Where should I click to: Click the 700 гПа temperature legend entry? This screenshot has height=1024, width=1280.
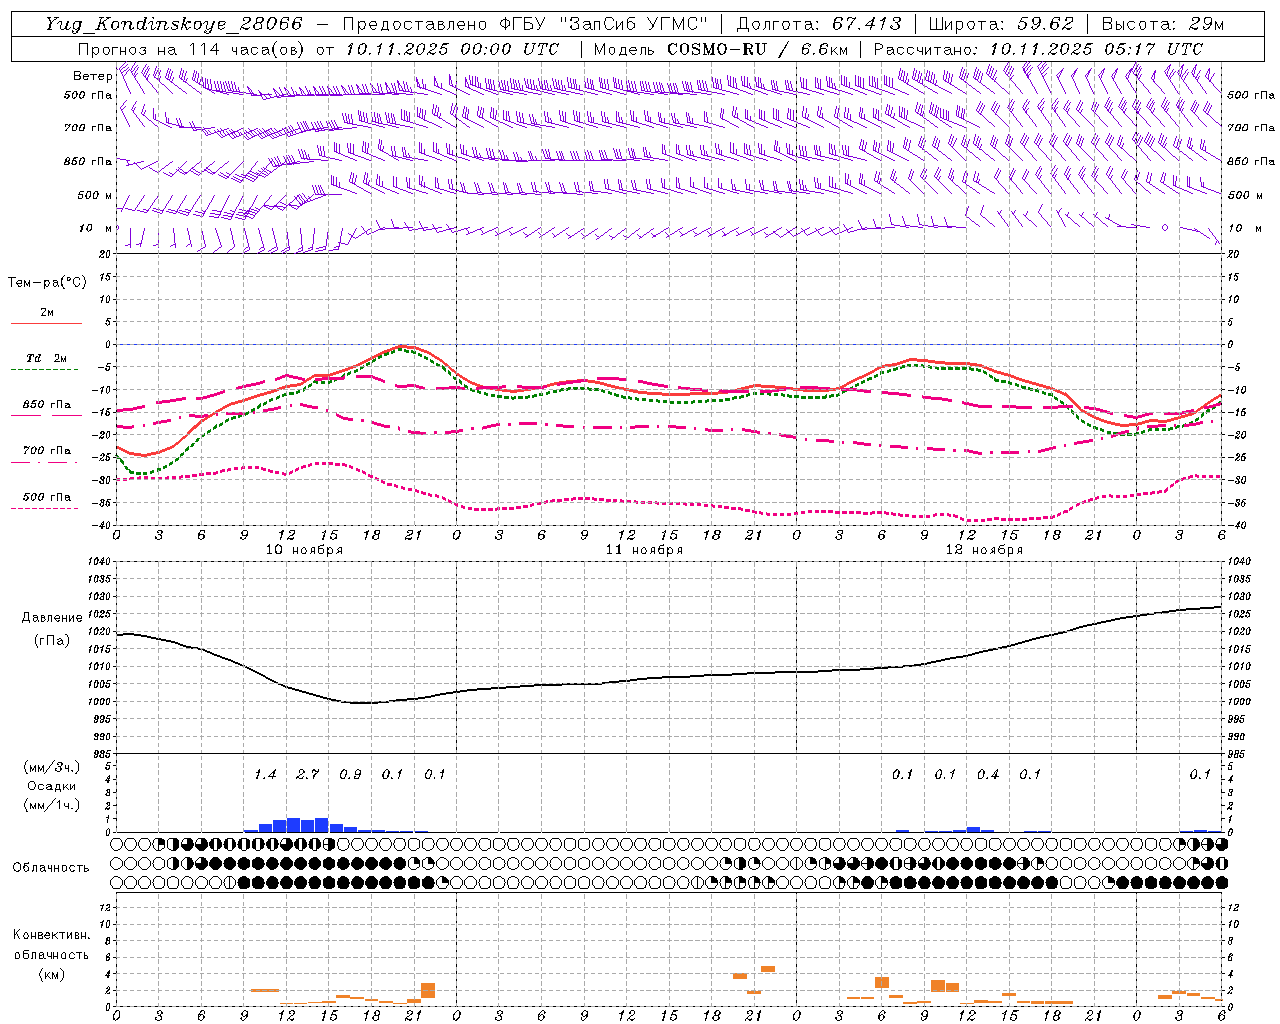click(x=47, y=451)
